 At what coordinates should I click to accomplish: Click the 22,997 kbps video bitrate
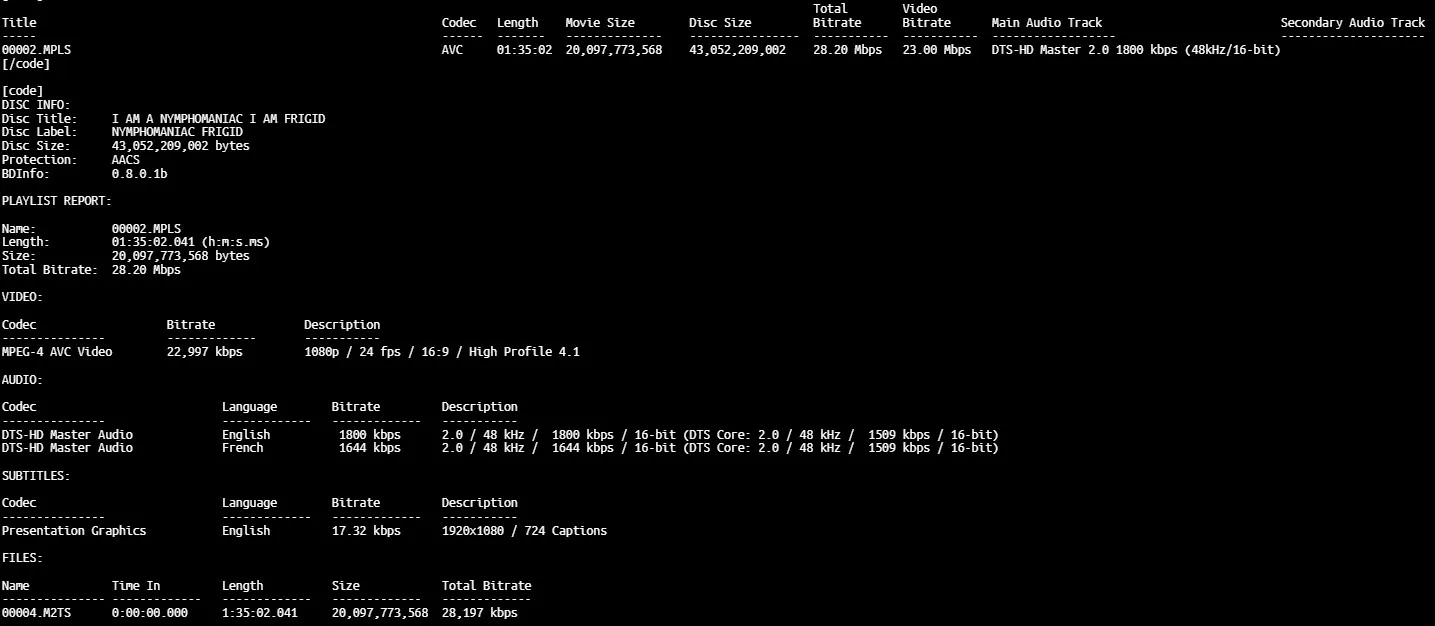coord(204,352)
